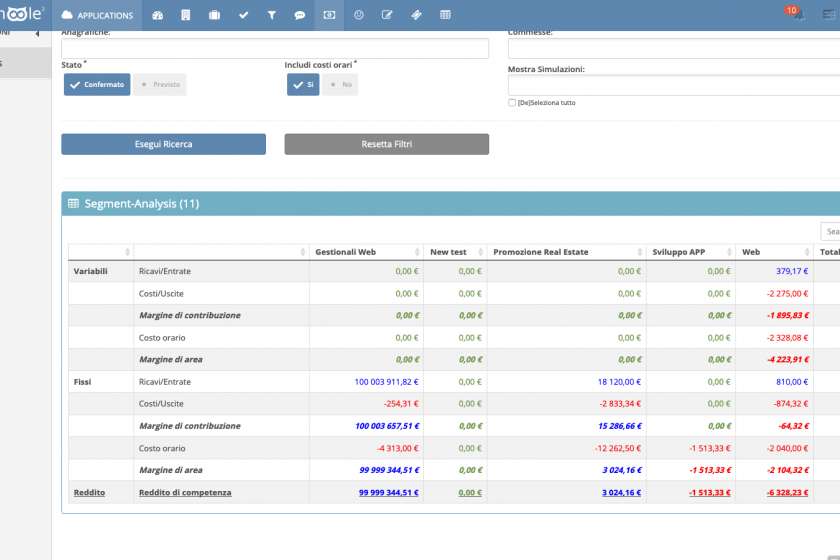Sort by Web column
This screenshot has height=560, width=840.
point(775,252)
